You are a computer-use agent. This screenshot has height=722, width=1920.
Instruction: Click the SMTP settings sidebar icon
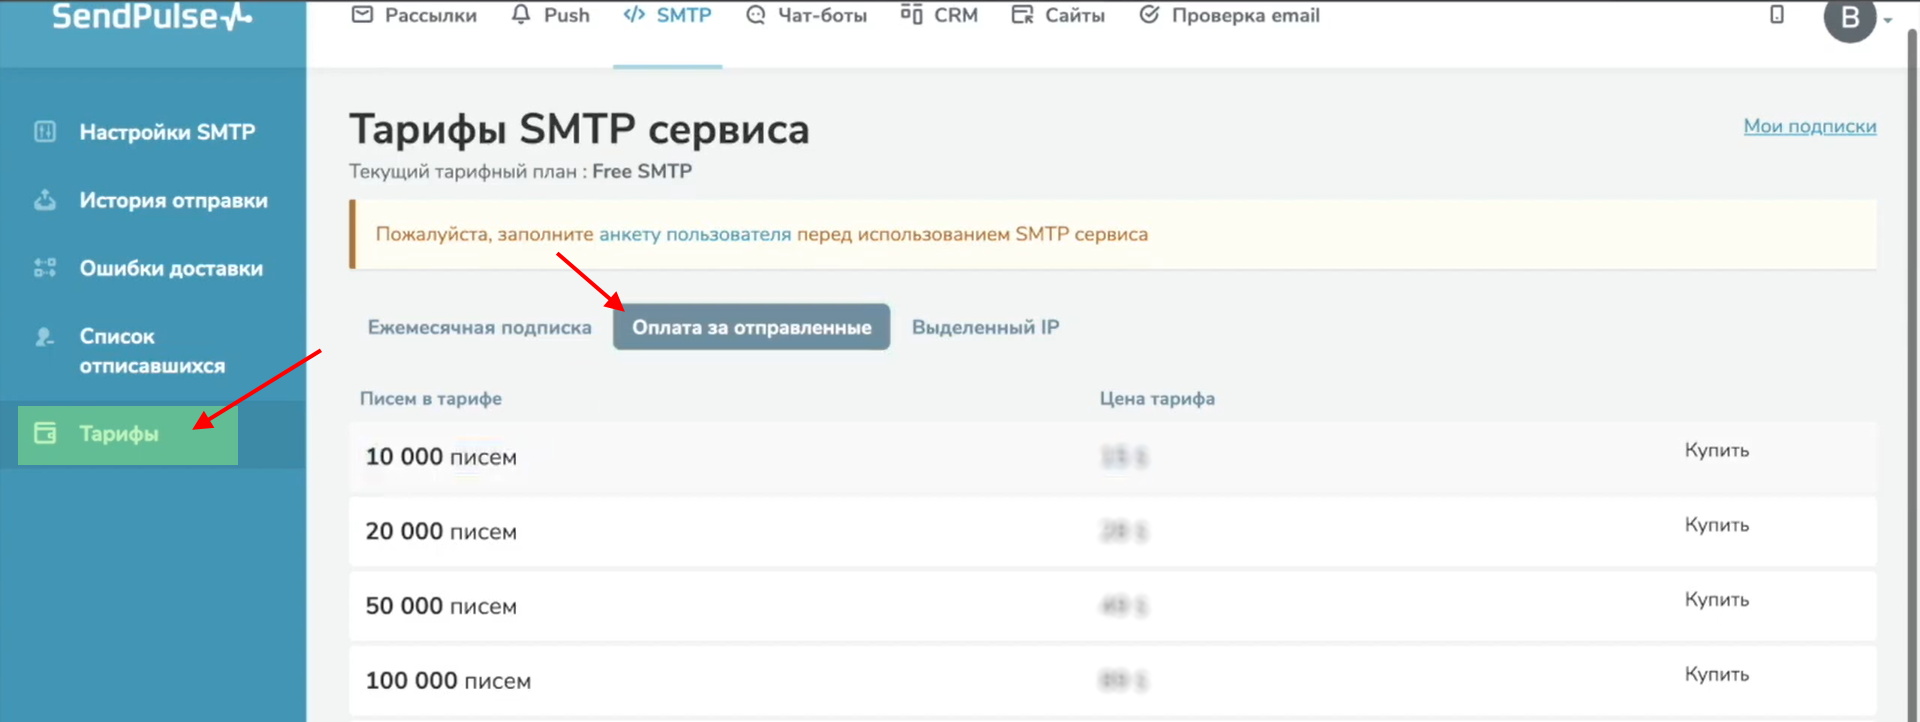(45, 132)
